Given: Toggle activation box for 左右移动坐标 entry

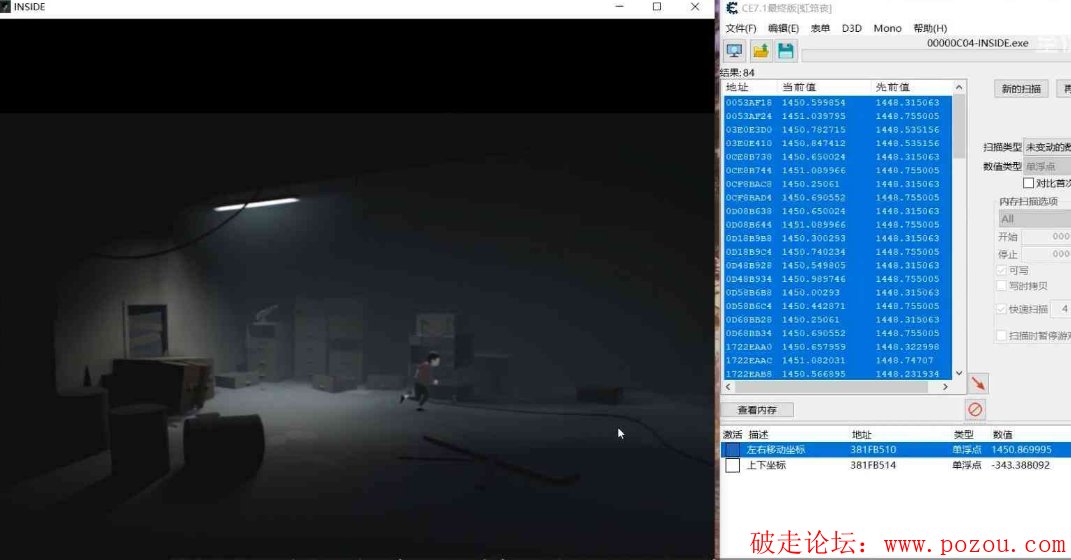Looking at the screenshot, I should pyautogui.click(x=732, y=449).
